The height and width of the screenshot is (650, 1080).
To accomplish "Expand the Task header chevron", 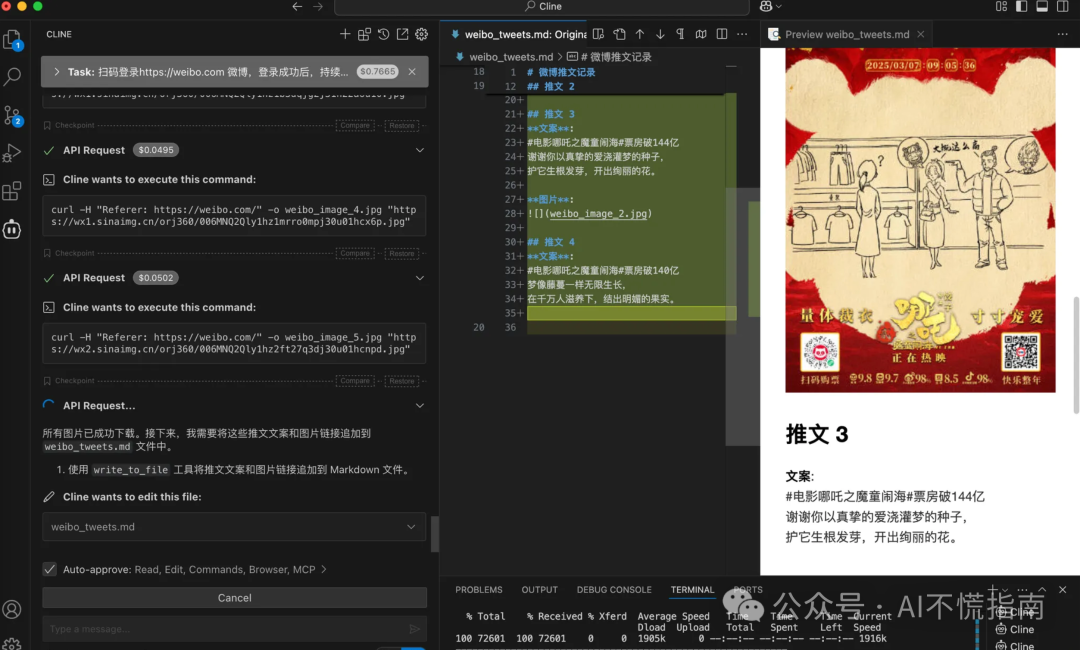I will click(x=56, y=72).
